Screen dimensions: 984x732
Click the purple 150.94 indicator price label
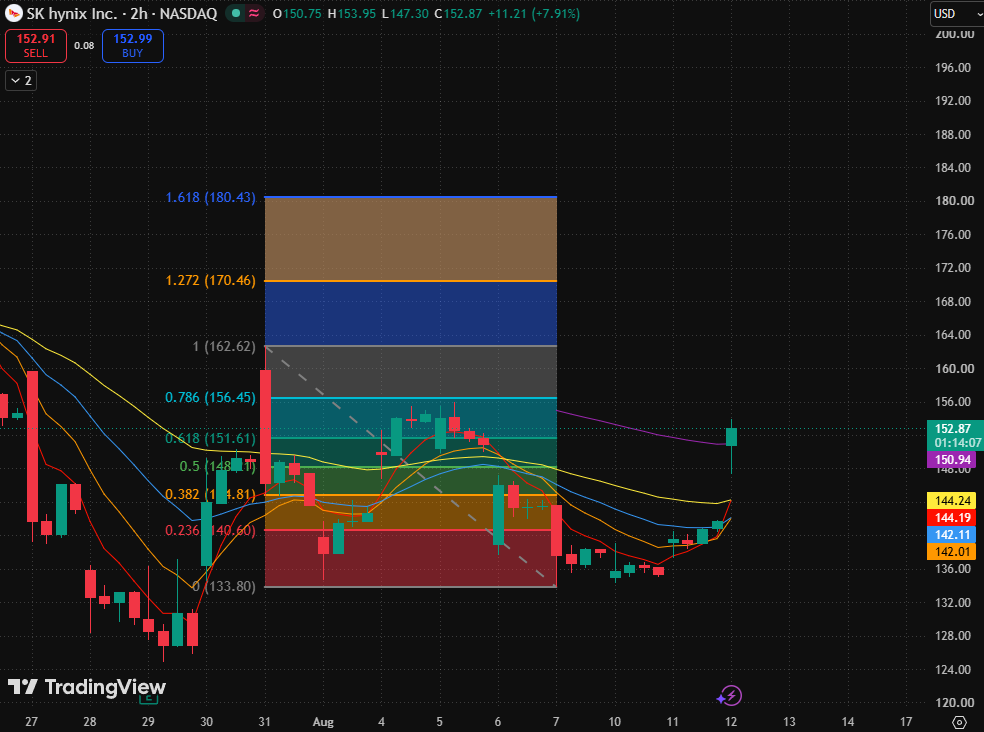[x=951, y=460]
